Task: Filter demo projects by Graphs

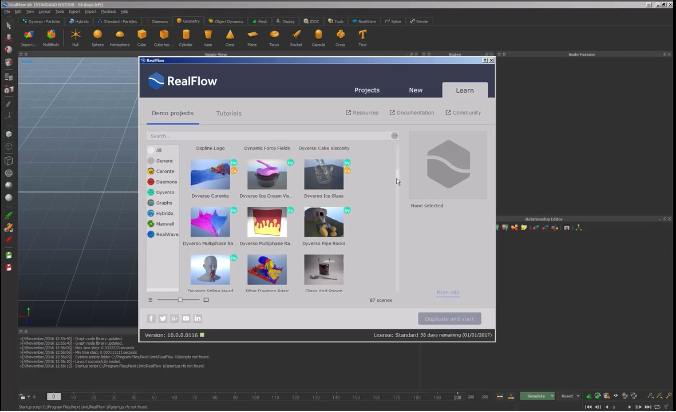Action: tap(160, 203)
